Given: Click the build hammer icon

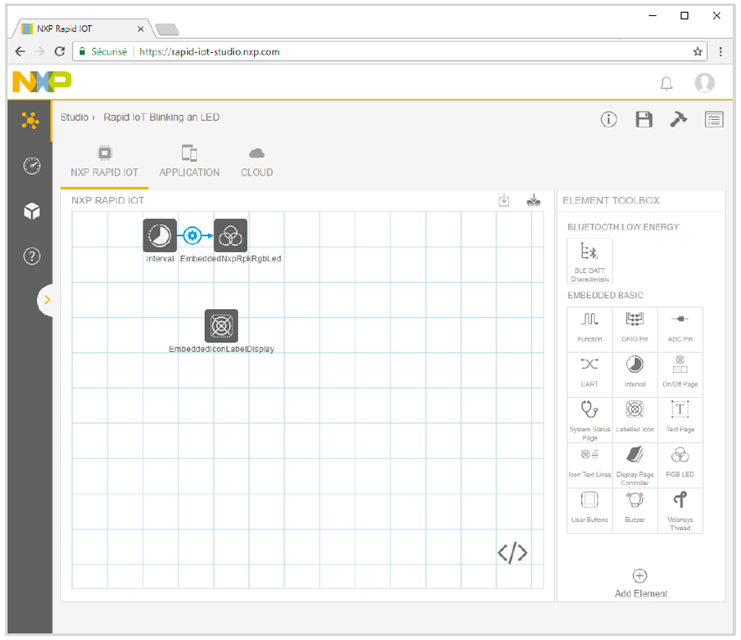Looking at the screenshot, I should tap(678, 119).
